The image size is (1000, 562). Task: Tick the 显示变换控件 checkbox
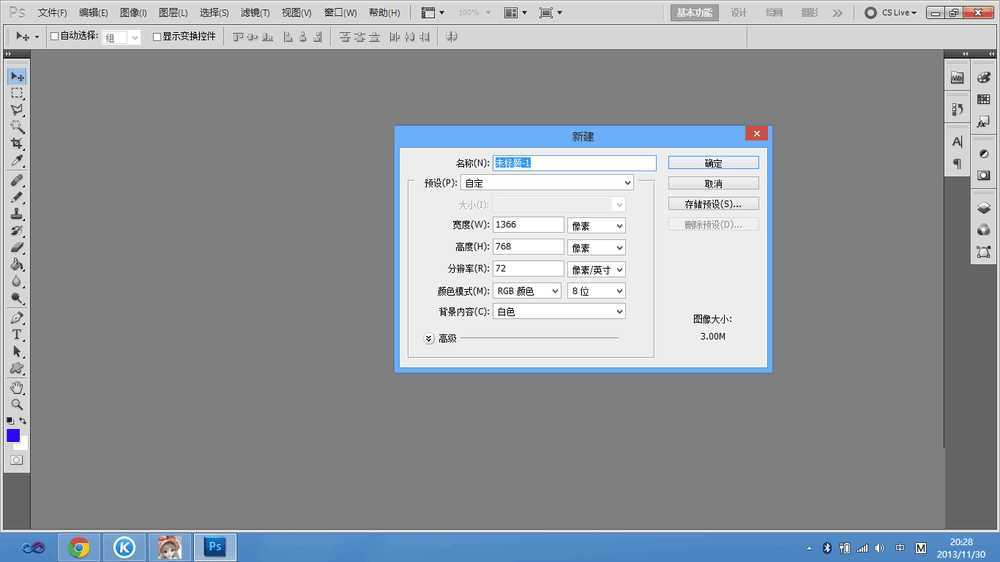pos(156,37)
